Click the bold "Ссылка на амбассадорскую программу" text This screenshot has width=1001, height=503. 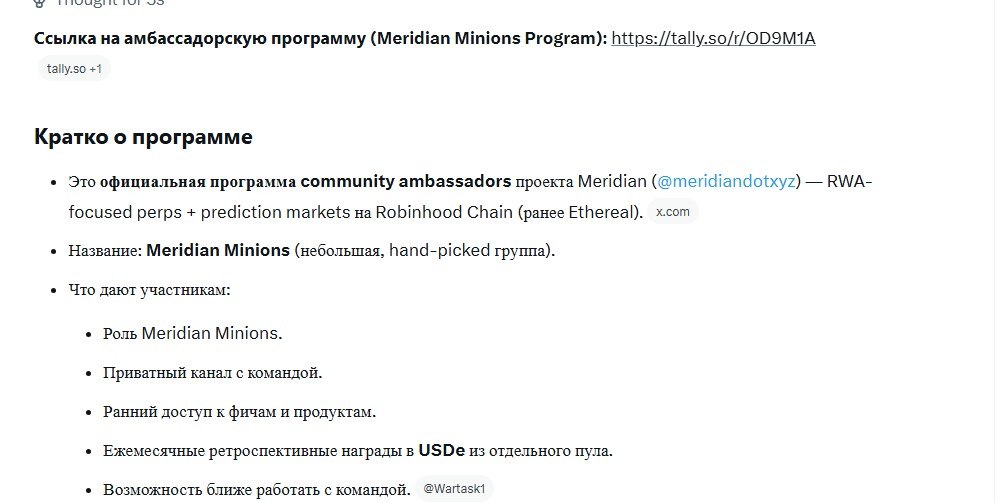point(202,38)
